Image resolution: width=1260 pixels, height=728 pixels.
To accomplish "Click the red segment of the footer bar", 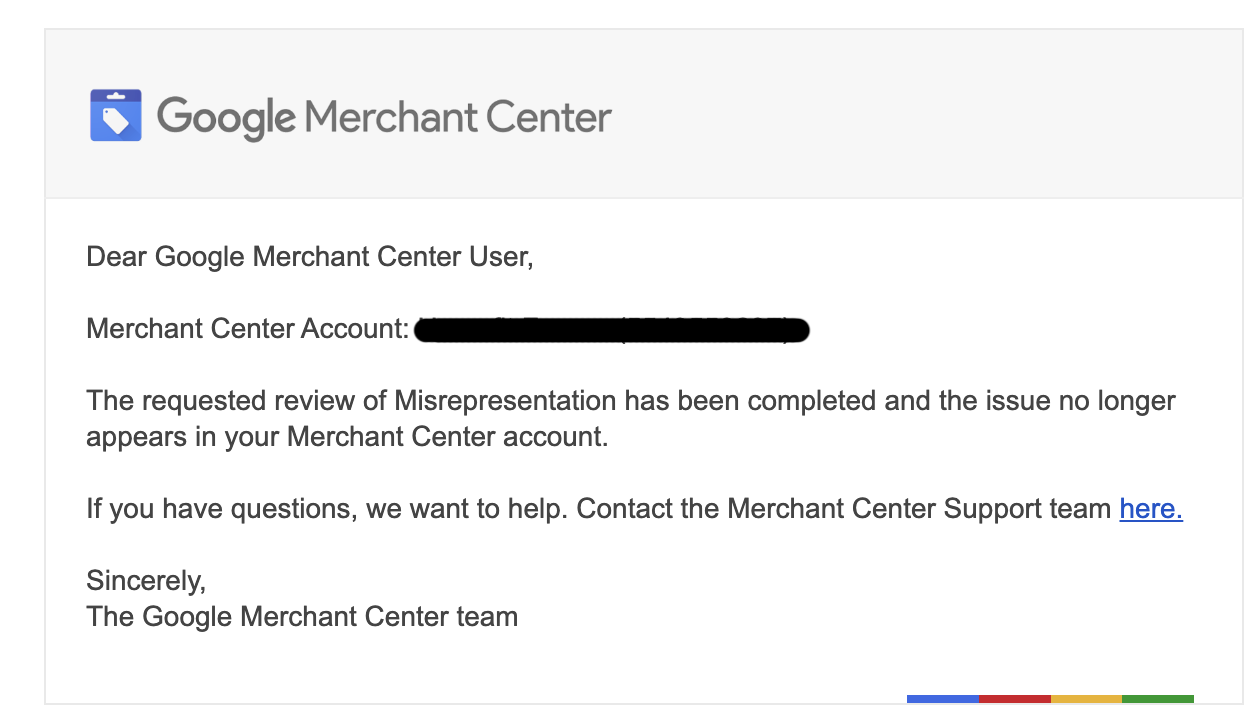I will [x=1015, y=699].
